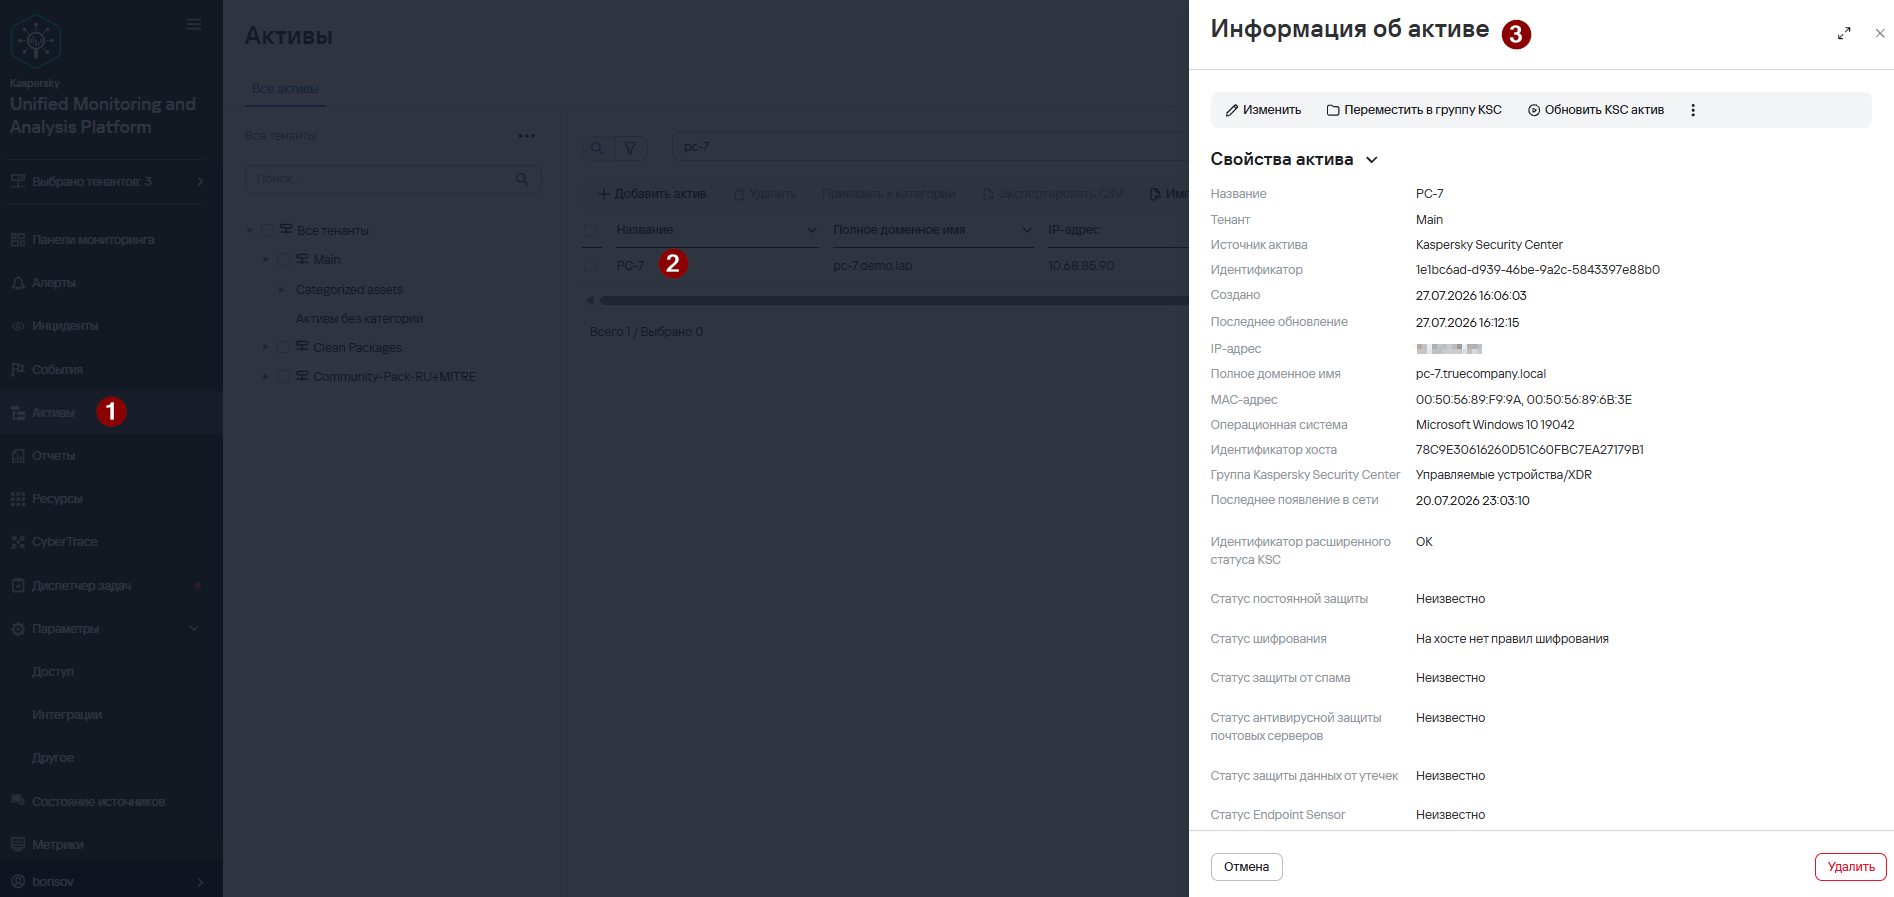Click the filter funnel icon
This screenshot has height=897, width=1894.
(x=630, y=148)
